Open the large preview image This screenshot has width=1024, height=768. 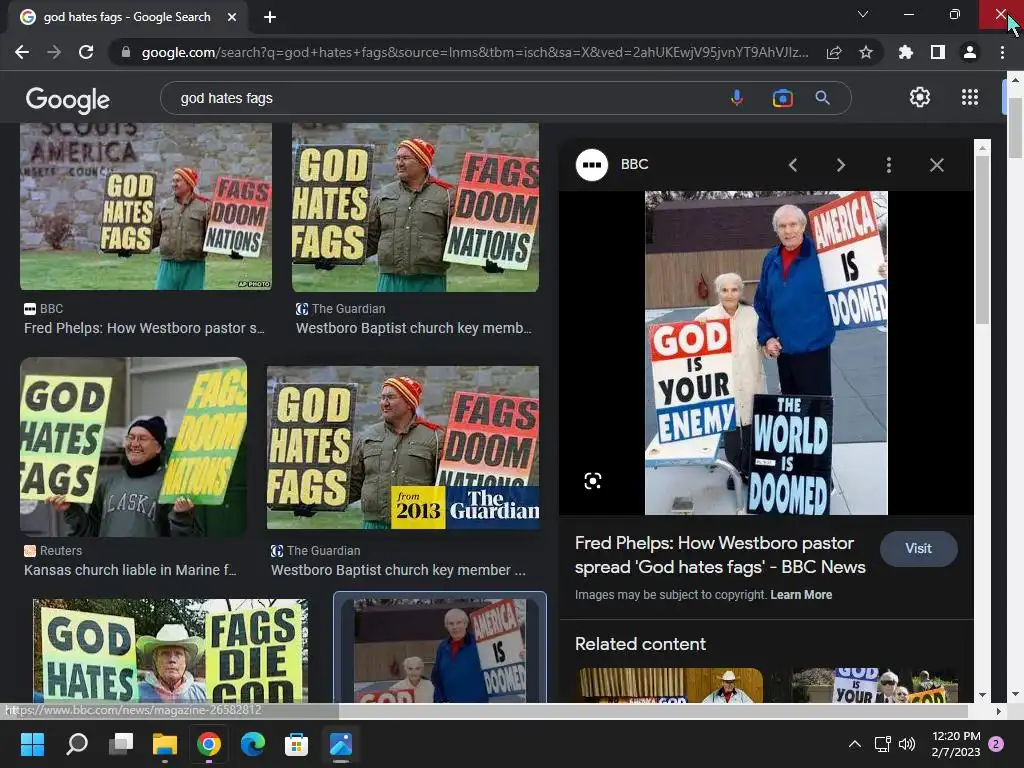point(766,353)
